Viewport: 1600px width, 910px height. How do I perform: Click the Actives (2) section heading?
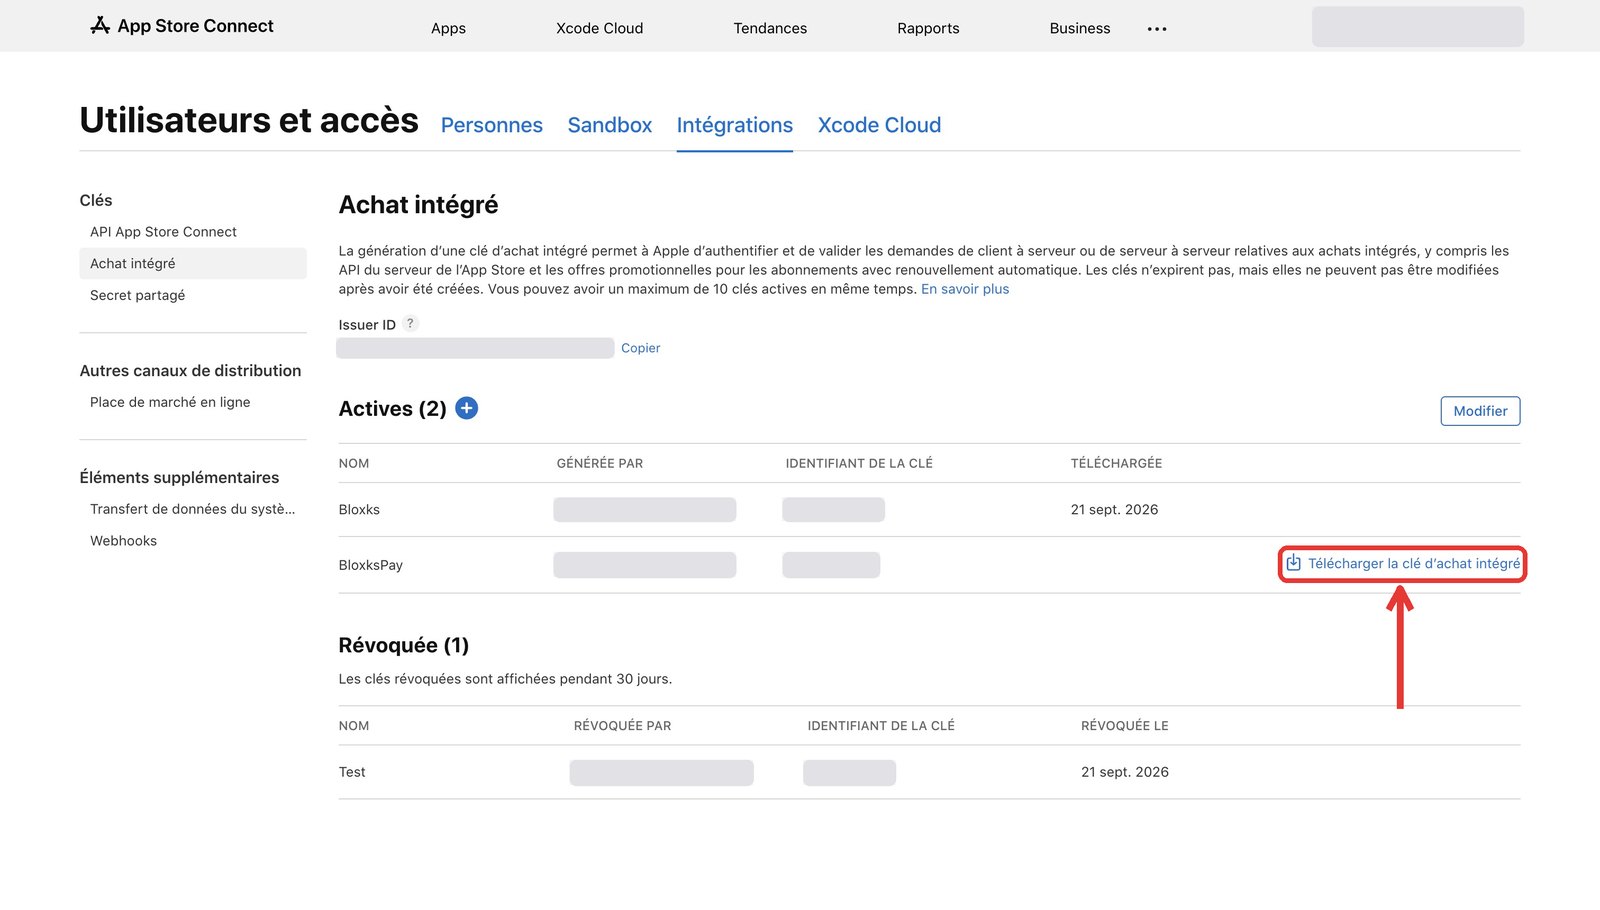tap(392, 409)
